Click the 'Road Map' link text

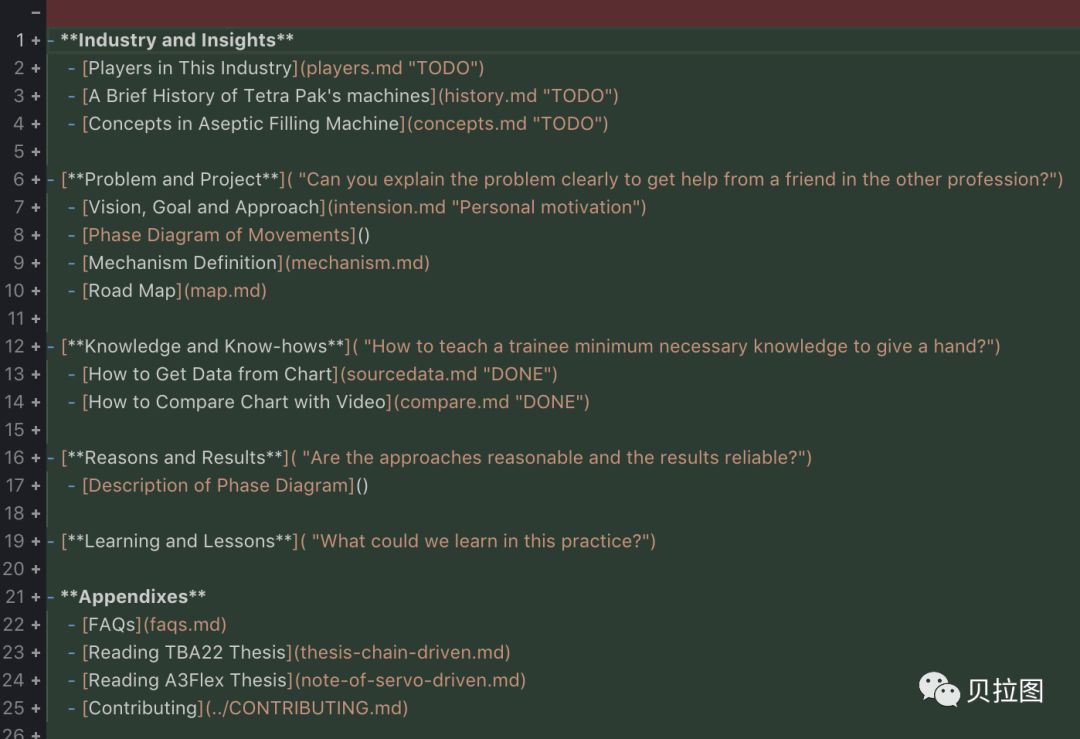pyautogui.click(x=131, y=291)
